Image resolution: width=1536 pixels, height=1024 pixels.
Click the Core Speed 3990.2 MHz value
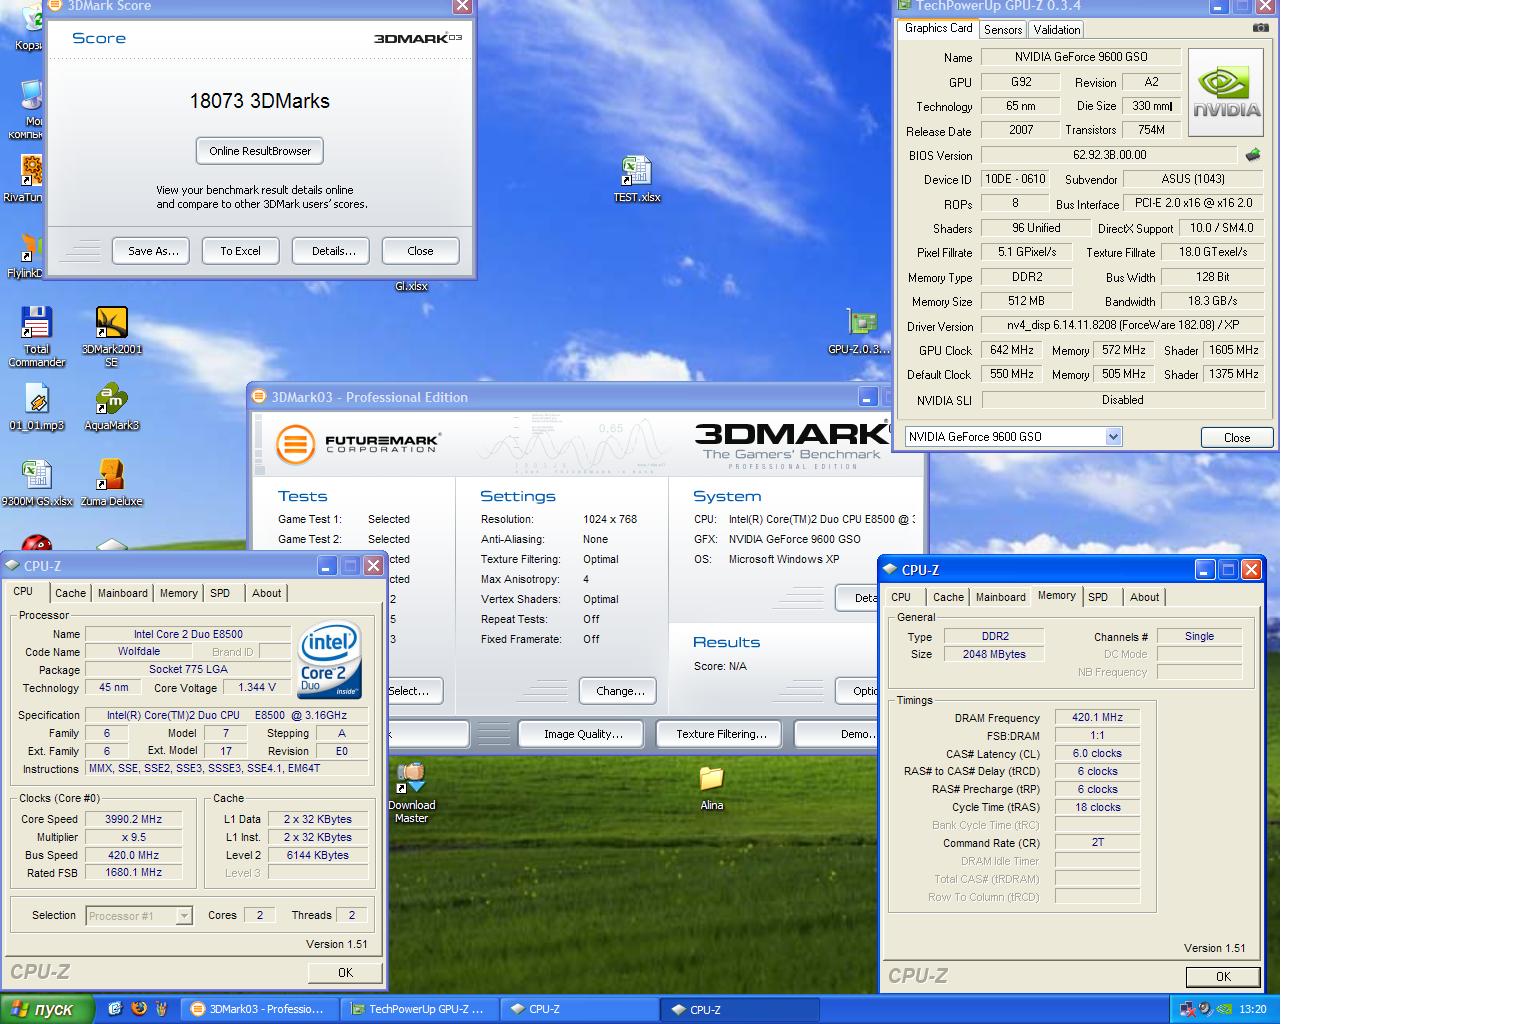(133, 819)
